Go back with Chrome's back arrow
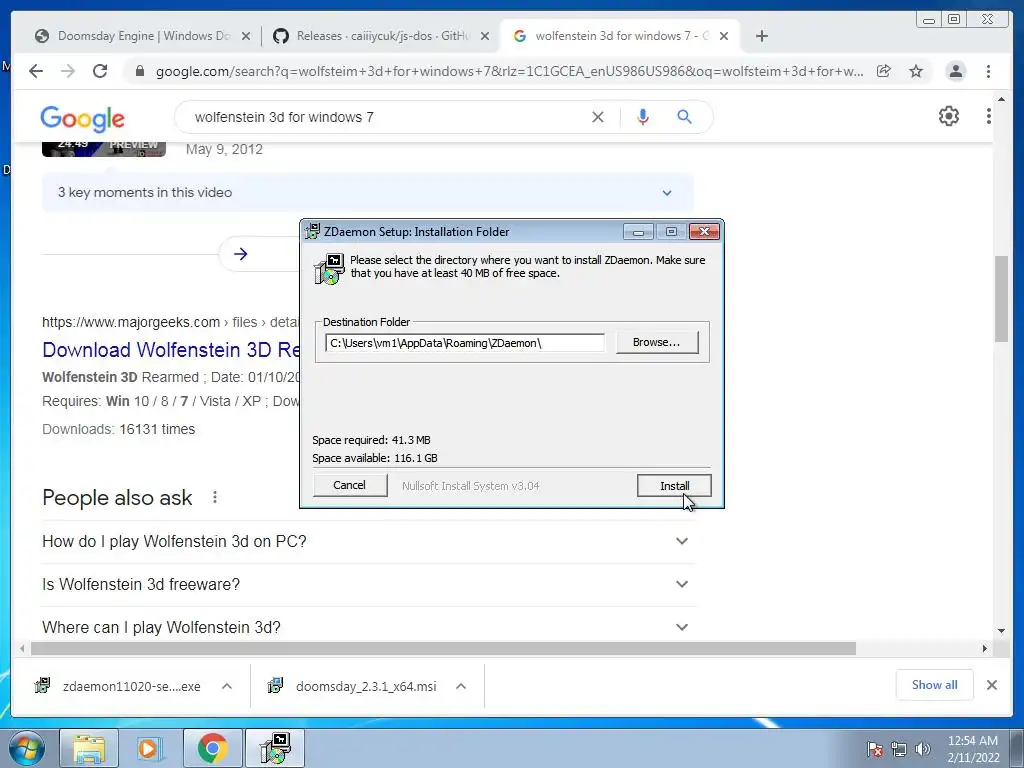The width and height of the screenshot is (1024, 768). (x=36, y=71)
